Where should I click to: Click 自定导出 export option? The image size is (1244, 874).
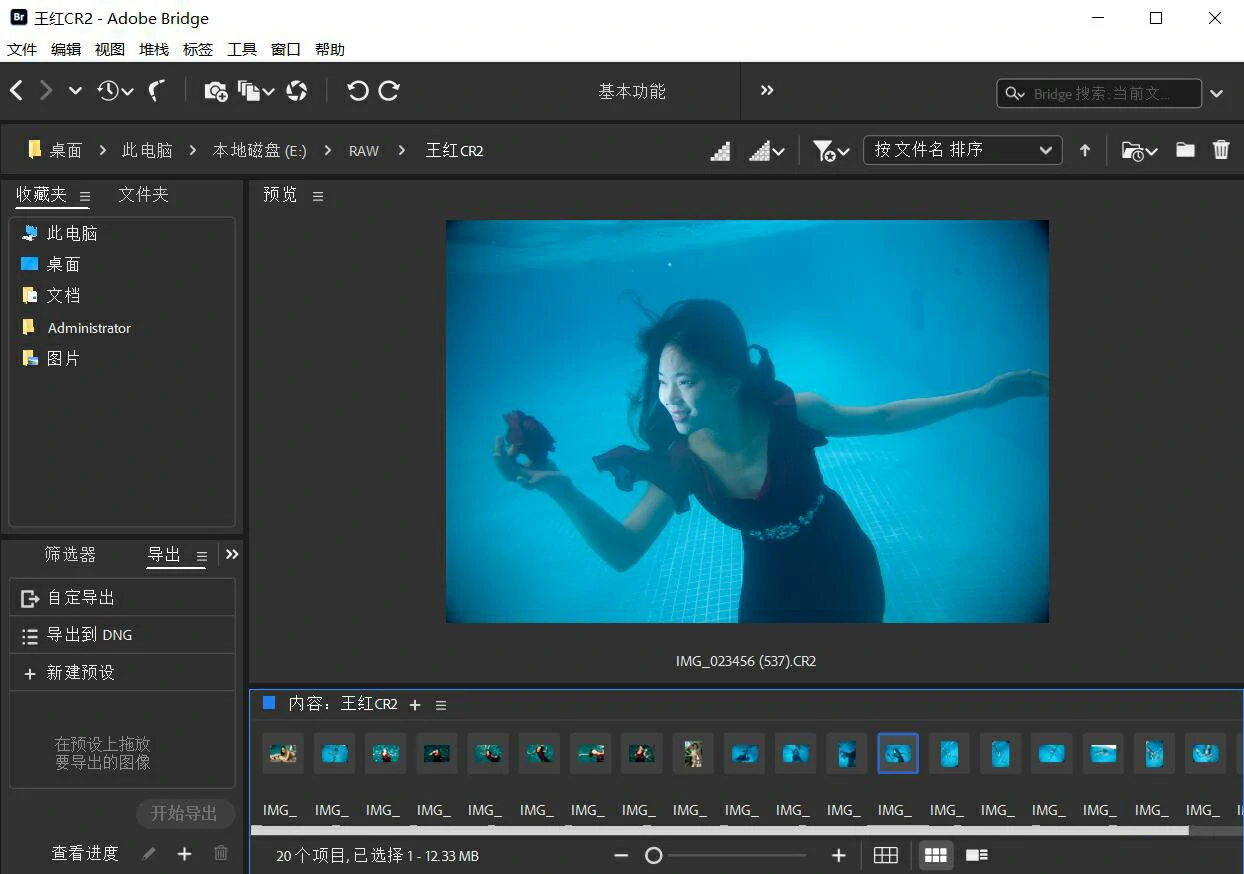point(81,598)
